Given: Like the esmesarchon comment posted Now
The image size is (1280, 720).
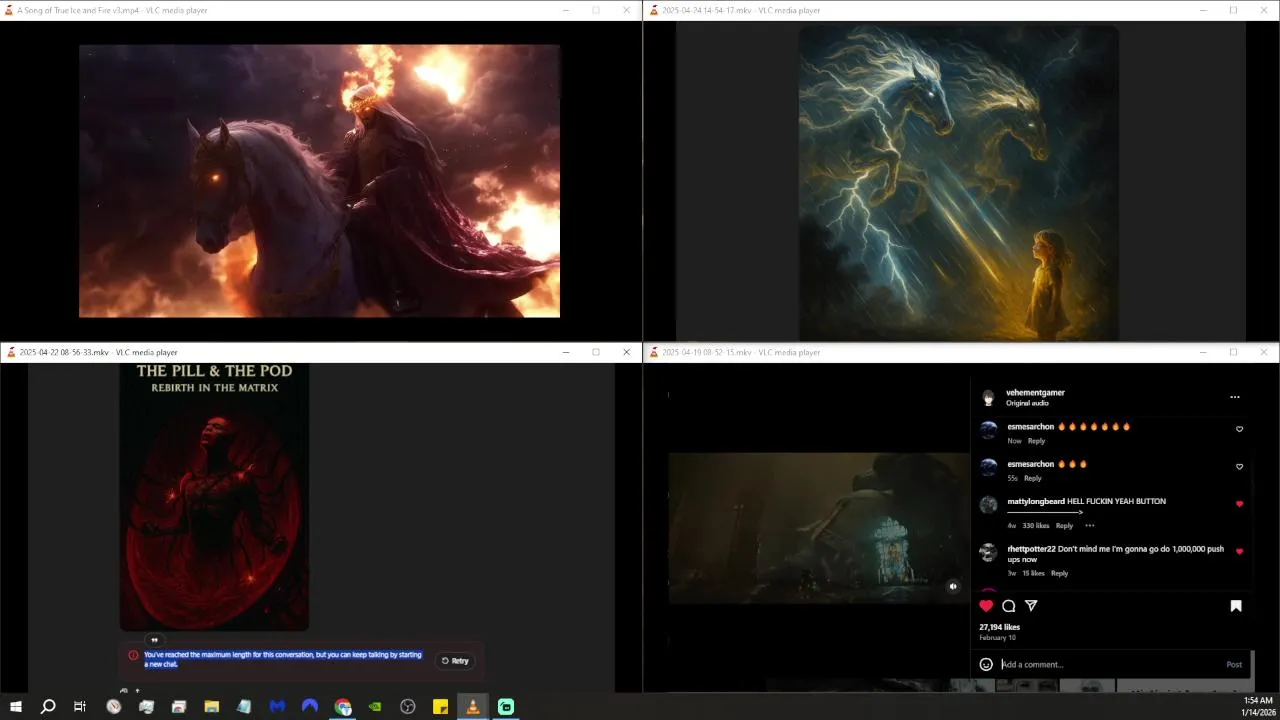Looking at the screenshot, I should point(1239,429).
